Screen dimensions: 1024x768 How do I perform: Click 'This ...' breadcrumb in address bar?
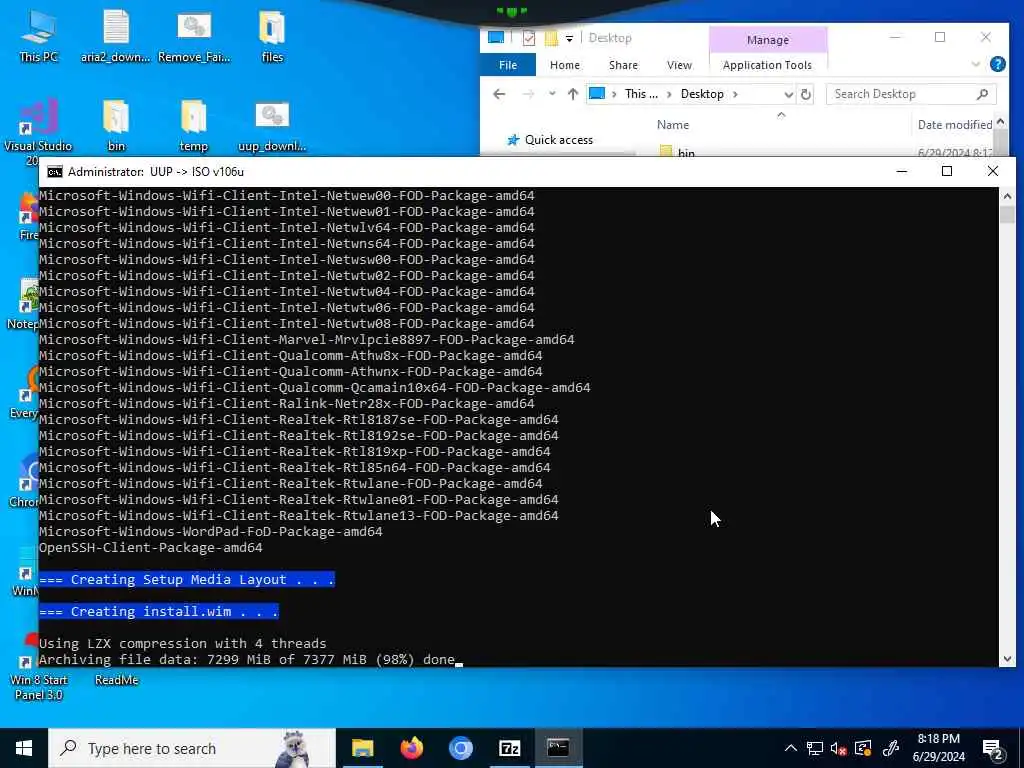[641, 94]
